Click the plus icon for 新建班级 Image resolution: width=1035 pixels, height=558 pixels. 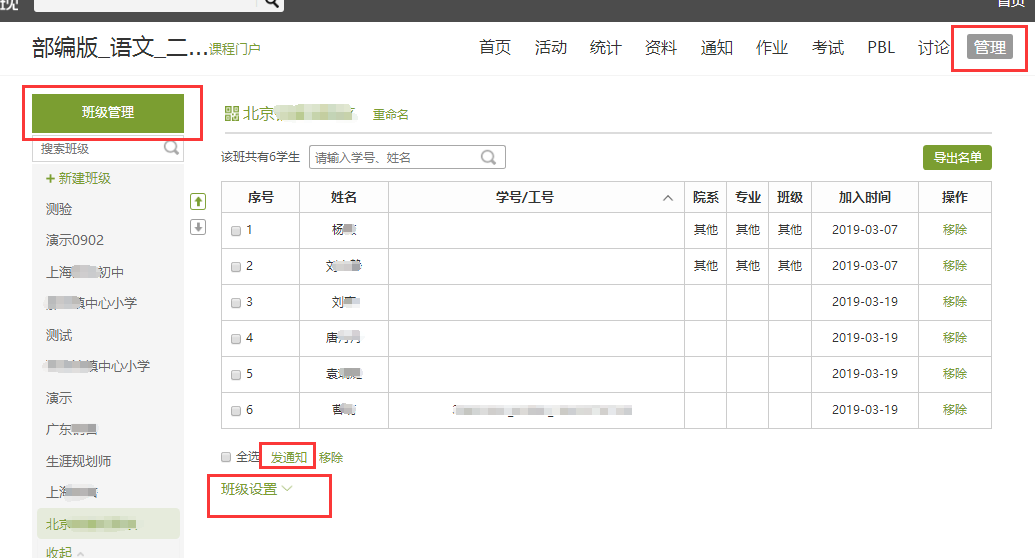pos(50,178)
